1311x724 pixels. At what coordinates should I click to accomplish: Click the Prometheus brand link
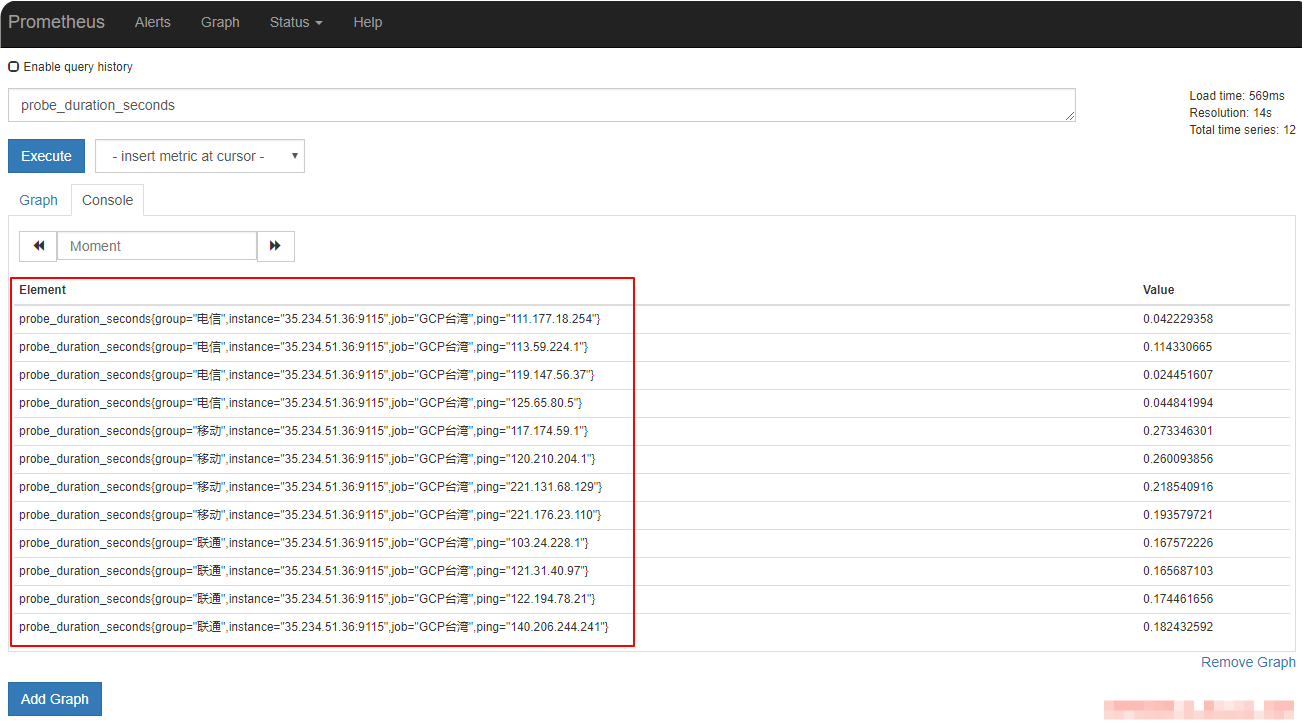pyautogui.click(x=56, y=22)
